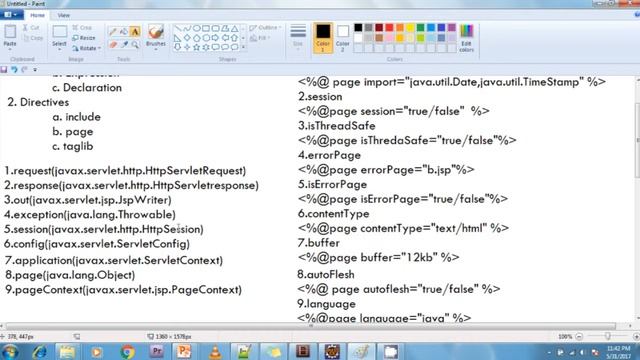
Task: Open the Paste dropdown arrow
Action: [x=10, y=49]
